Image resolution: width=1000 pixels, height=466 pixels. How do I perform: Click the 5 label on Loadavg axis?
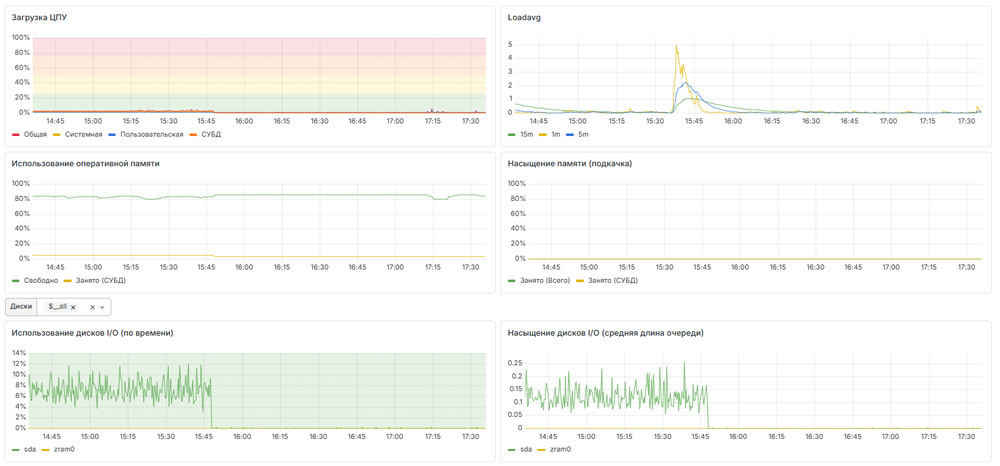(x=510, y=44)
